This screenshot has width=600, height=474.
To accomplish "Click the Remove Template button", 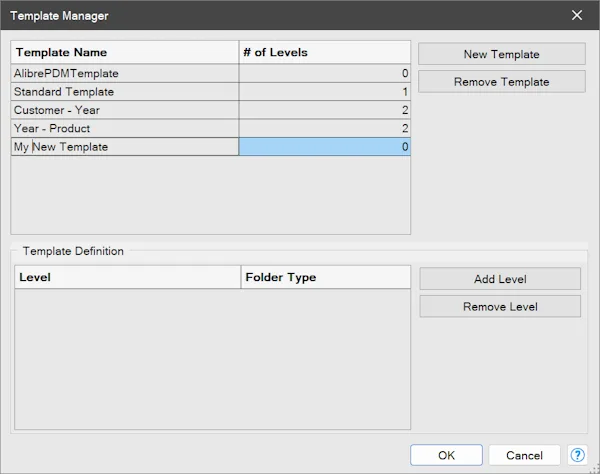I will [501, 81].
